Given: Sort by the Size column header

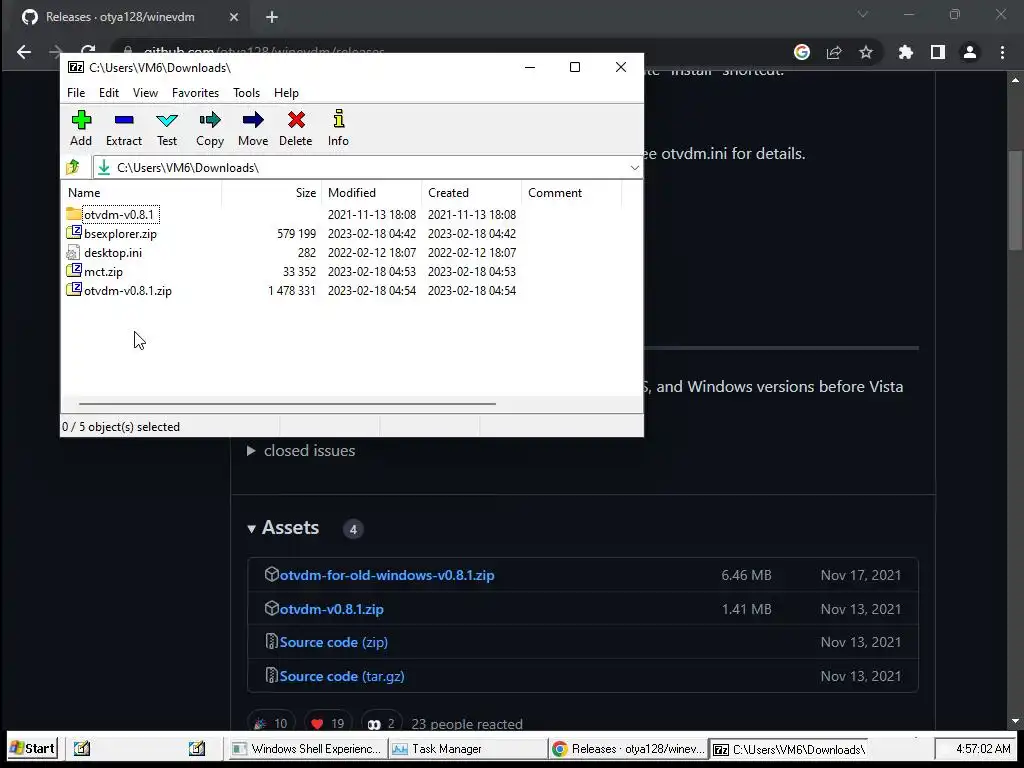Looking at the screenshot, I should pyautogui.click(x=272, y=193).
